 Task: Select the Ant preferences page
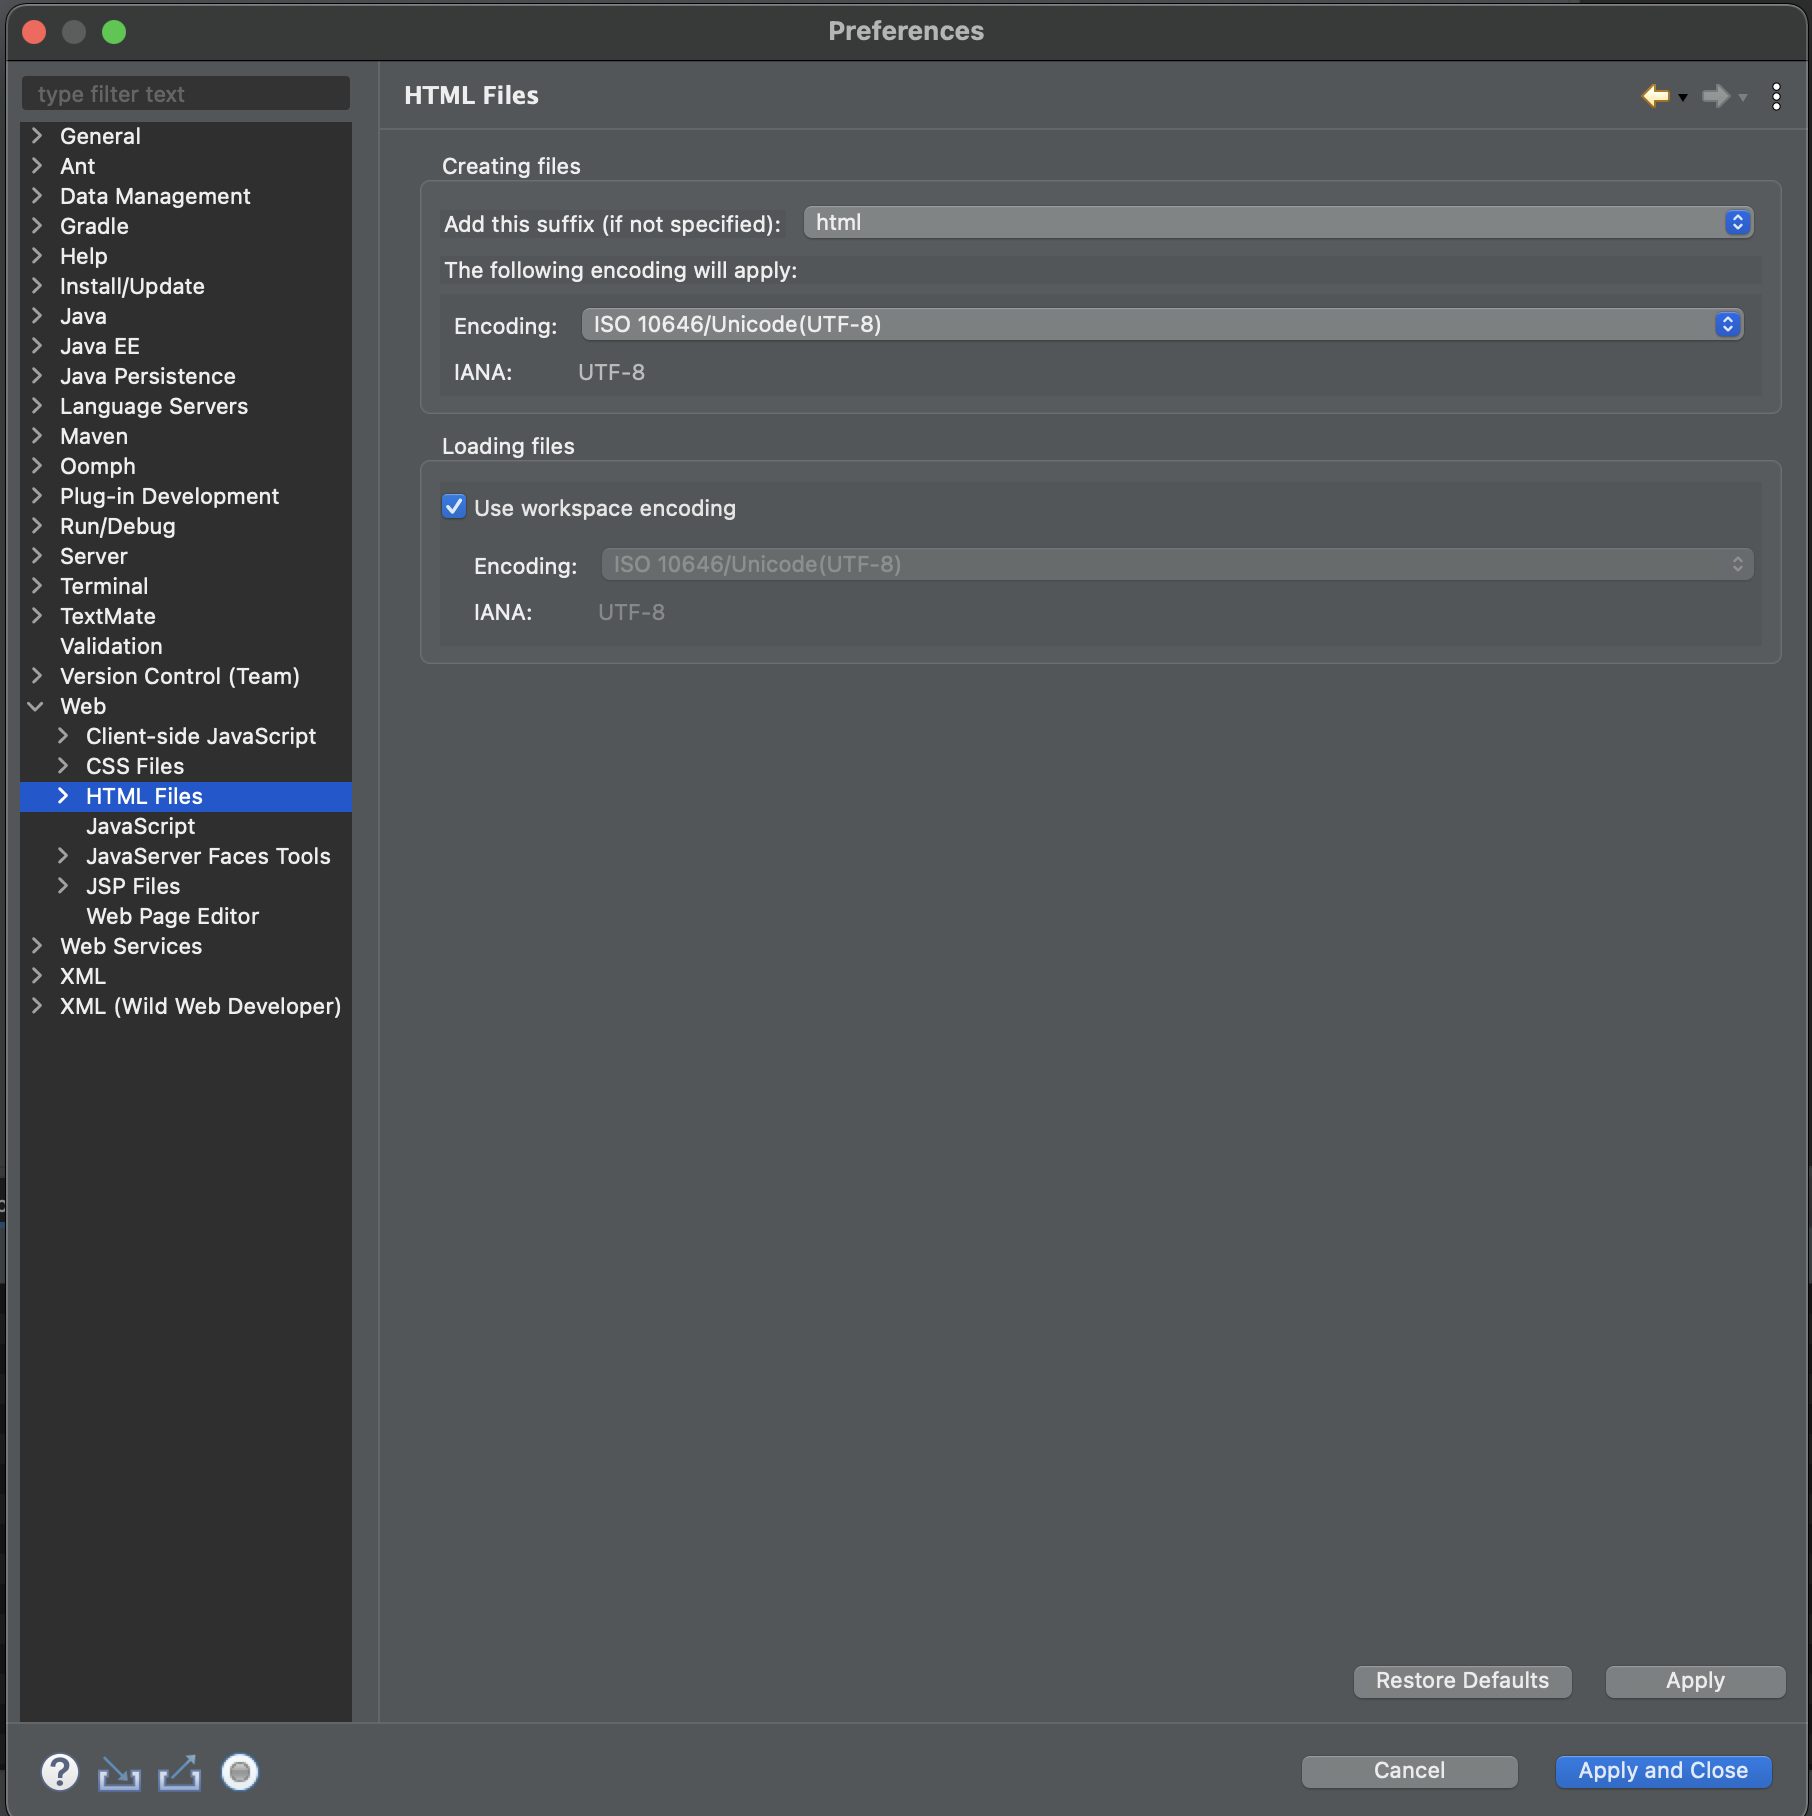click(77, 166)
